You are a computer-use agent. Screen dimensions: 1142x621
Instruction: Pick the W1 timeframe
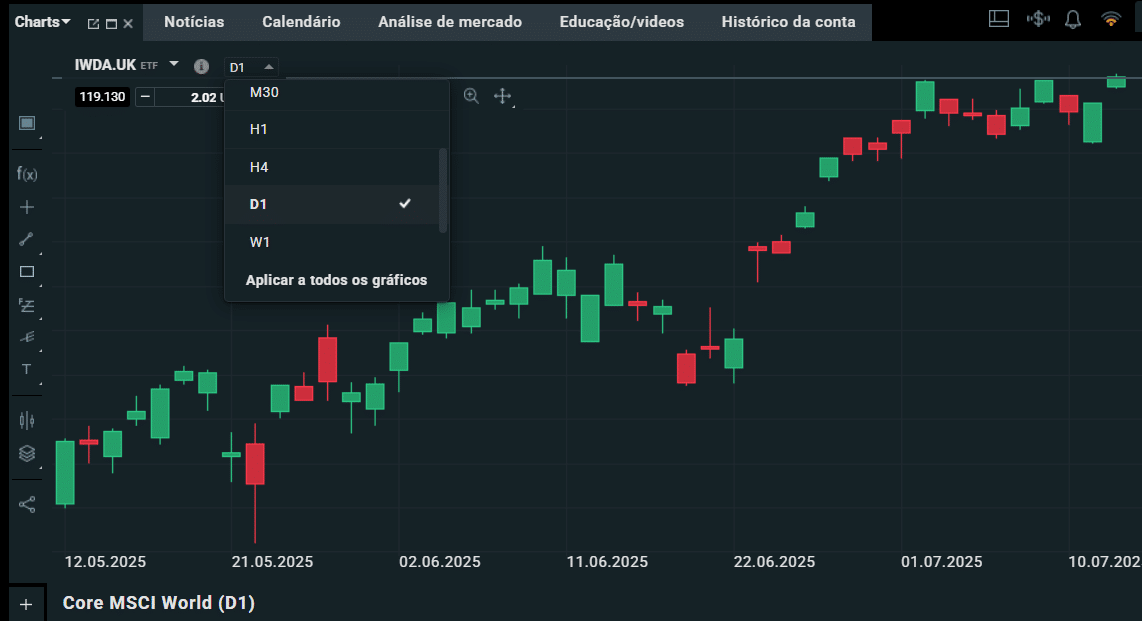(333, 242)
